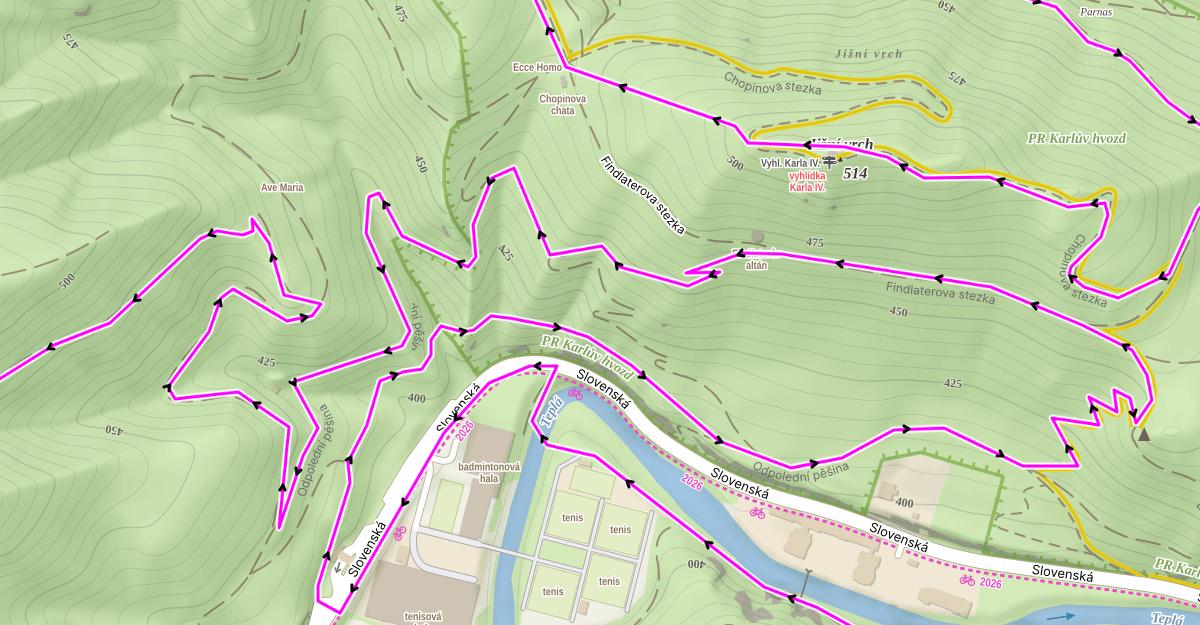Image resolution: width=1200 pixels, height=625 pixels.
Task: Click the bicycle icon left of the bottom-right 2026 label
Action: coord(967,580)
